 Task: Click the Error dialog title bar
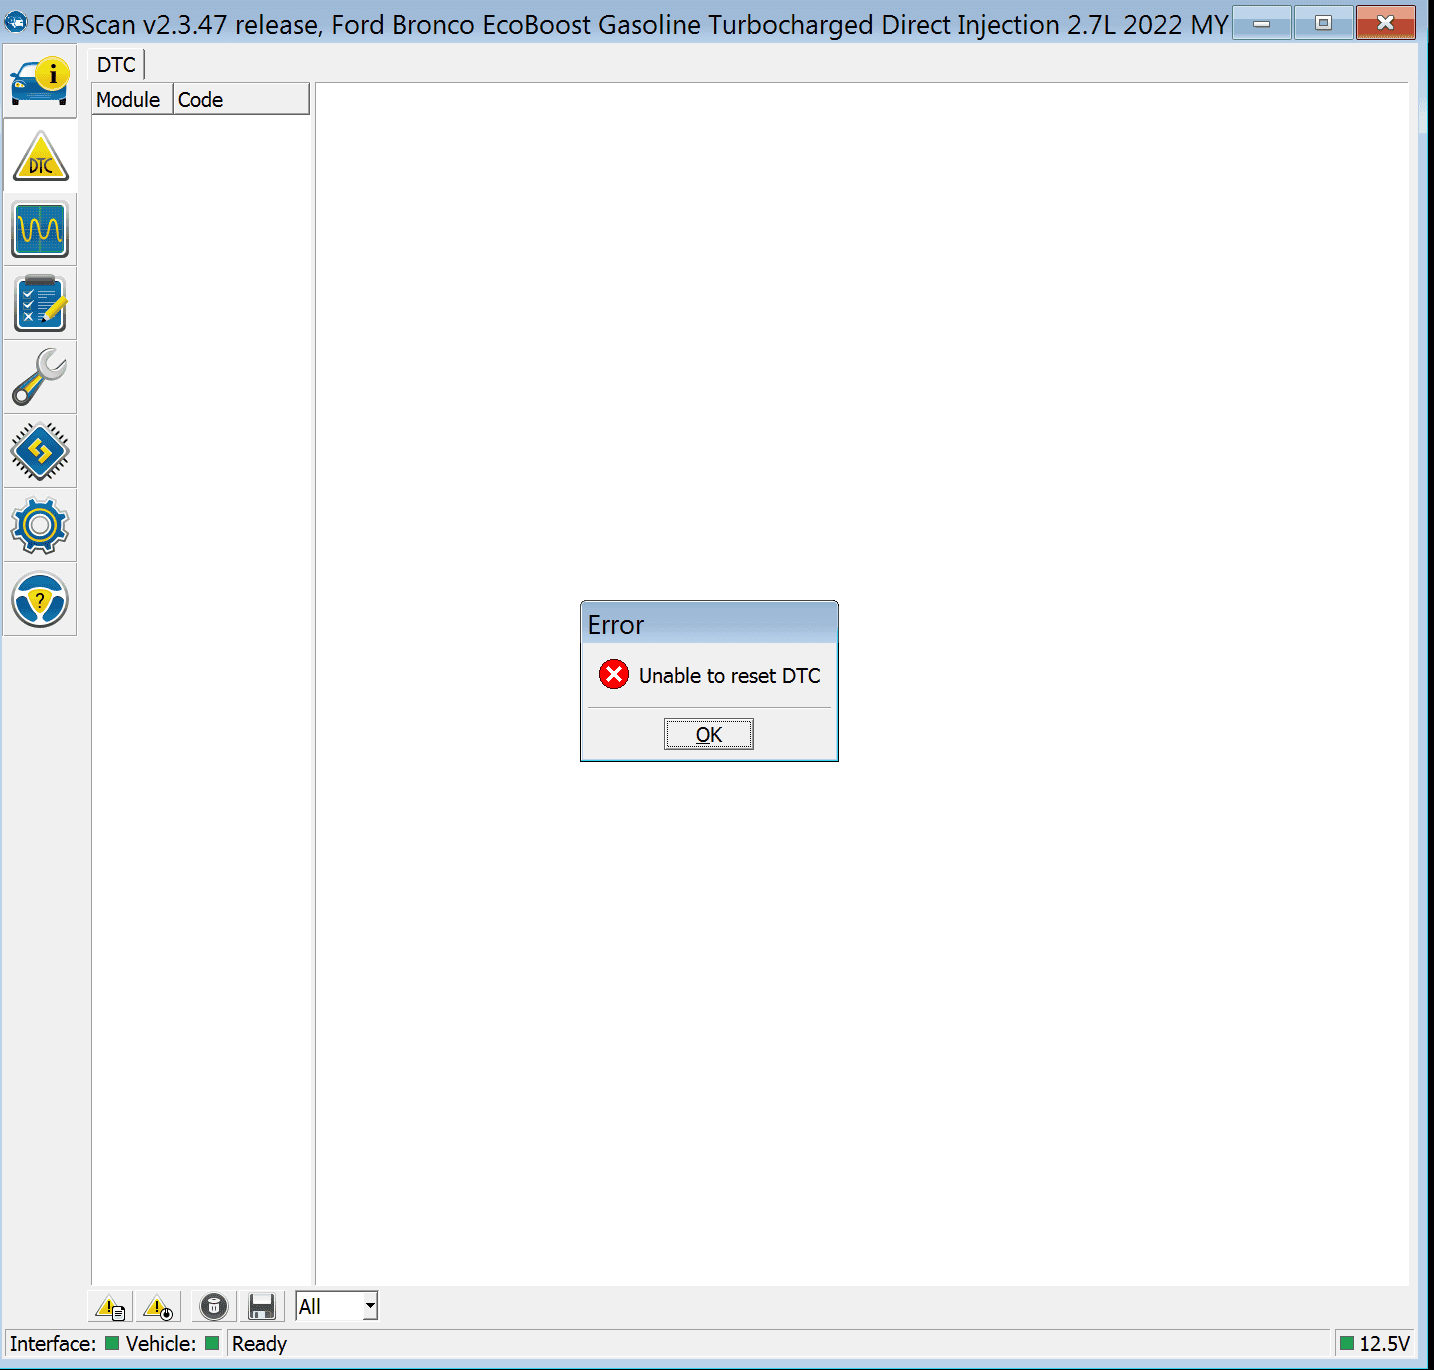[709, 624]
